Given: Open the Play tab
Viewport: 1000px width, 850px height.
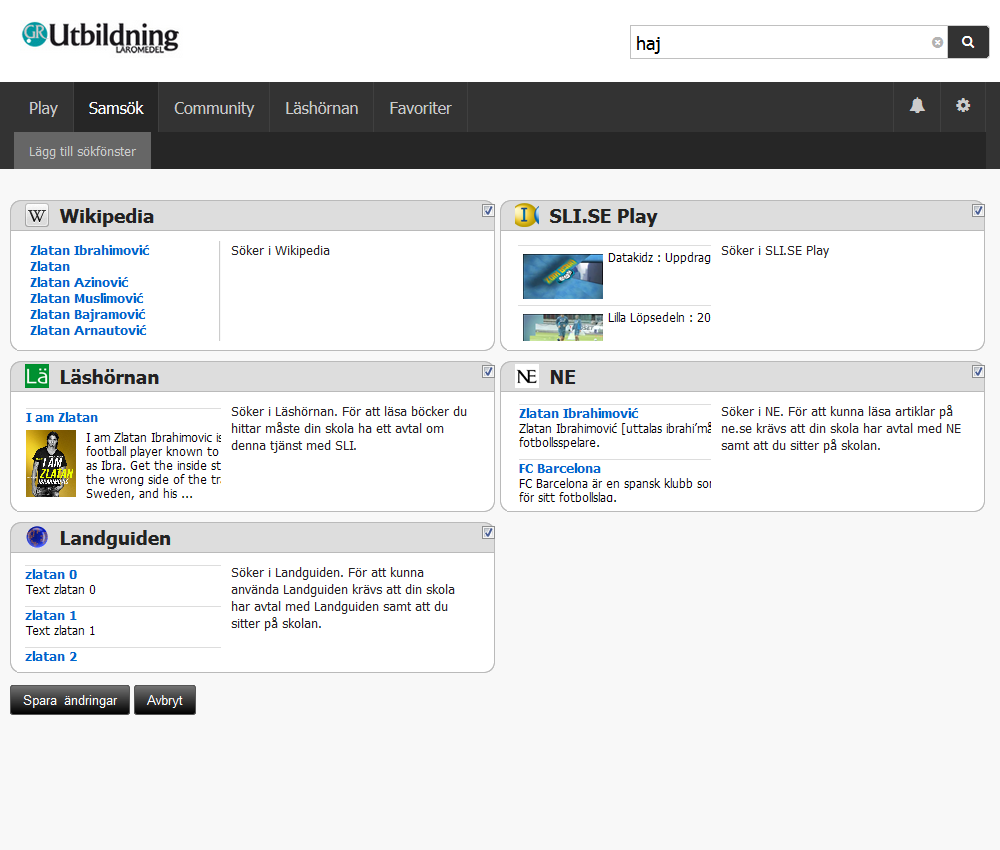Looking at the screenshot, I should click(43, 108).
